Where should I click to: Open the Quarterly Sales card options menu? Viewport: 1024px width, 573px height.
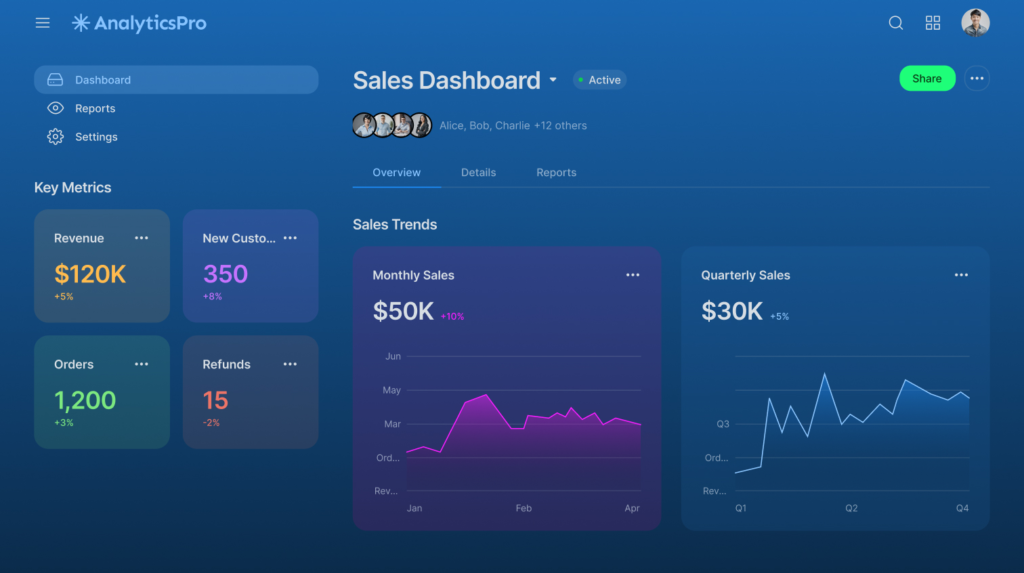click(x=961, y=275)
